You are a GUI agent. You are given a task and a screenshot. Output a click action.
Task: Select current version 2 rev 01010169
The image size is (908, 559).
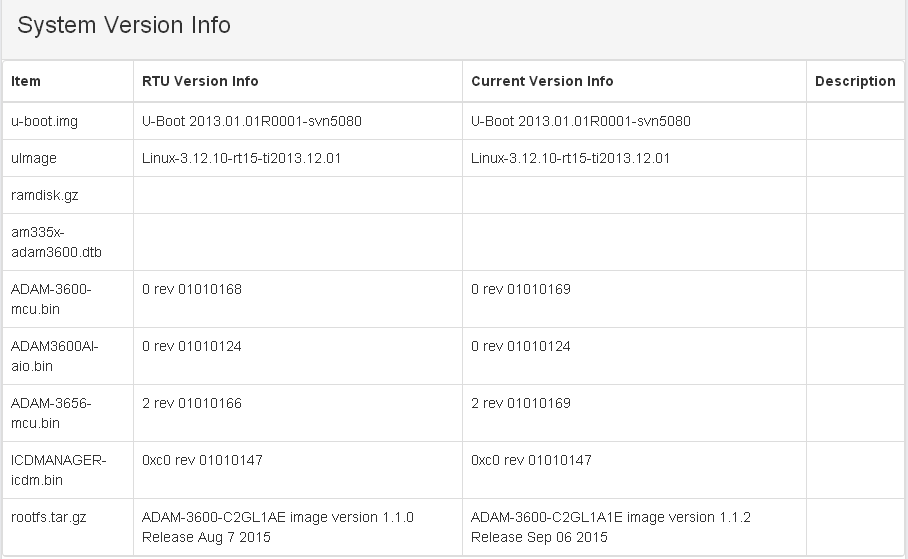[521, 403]
